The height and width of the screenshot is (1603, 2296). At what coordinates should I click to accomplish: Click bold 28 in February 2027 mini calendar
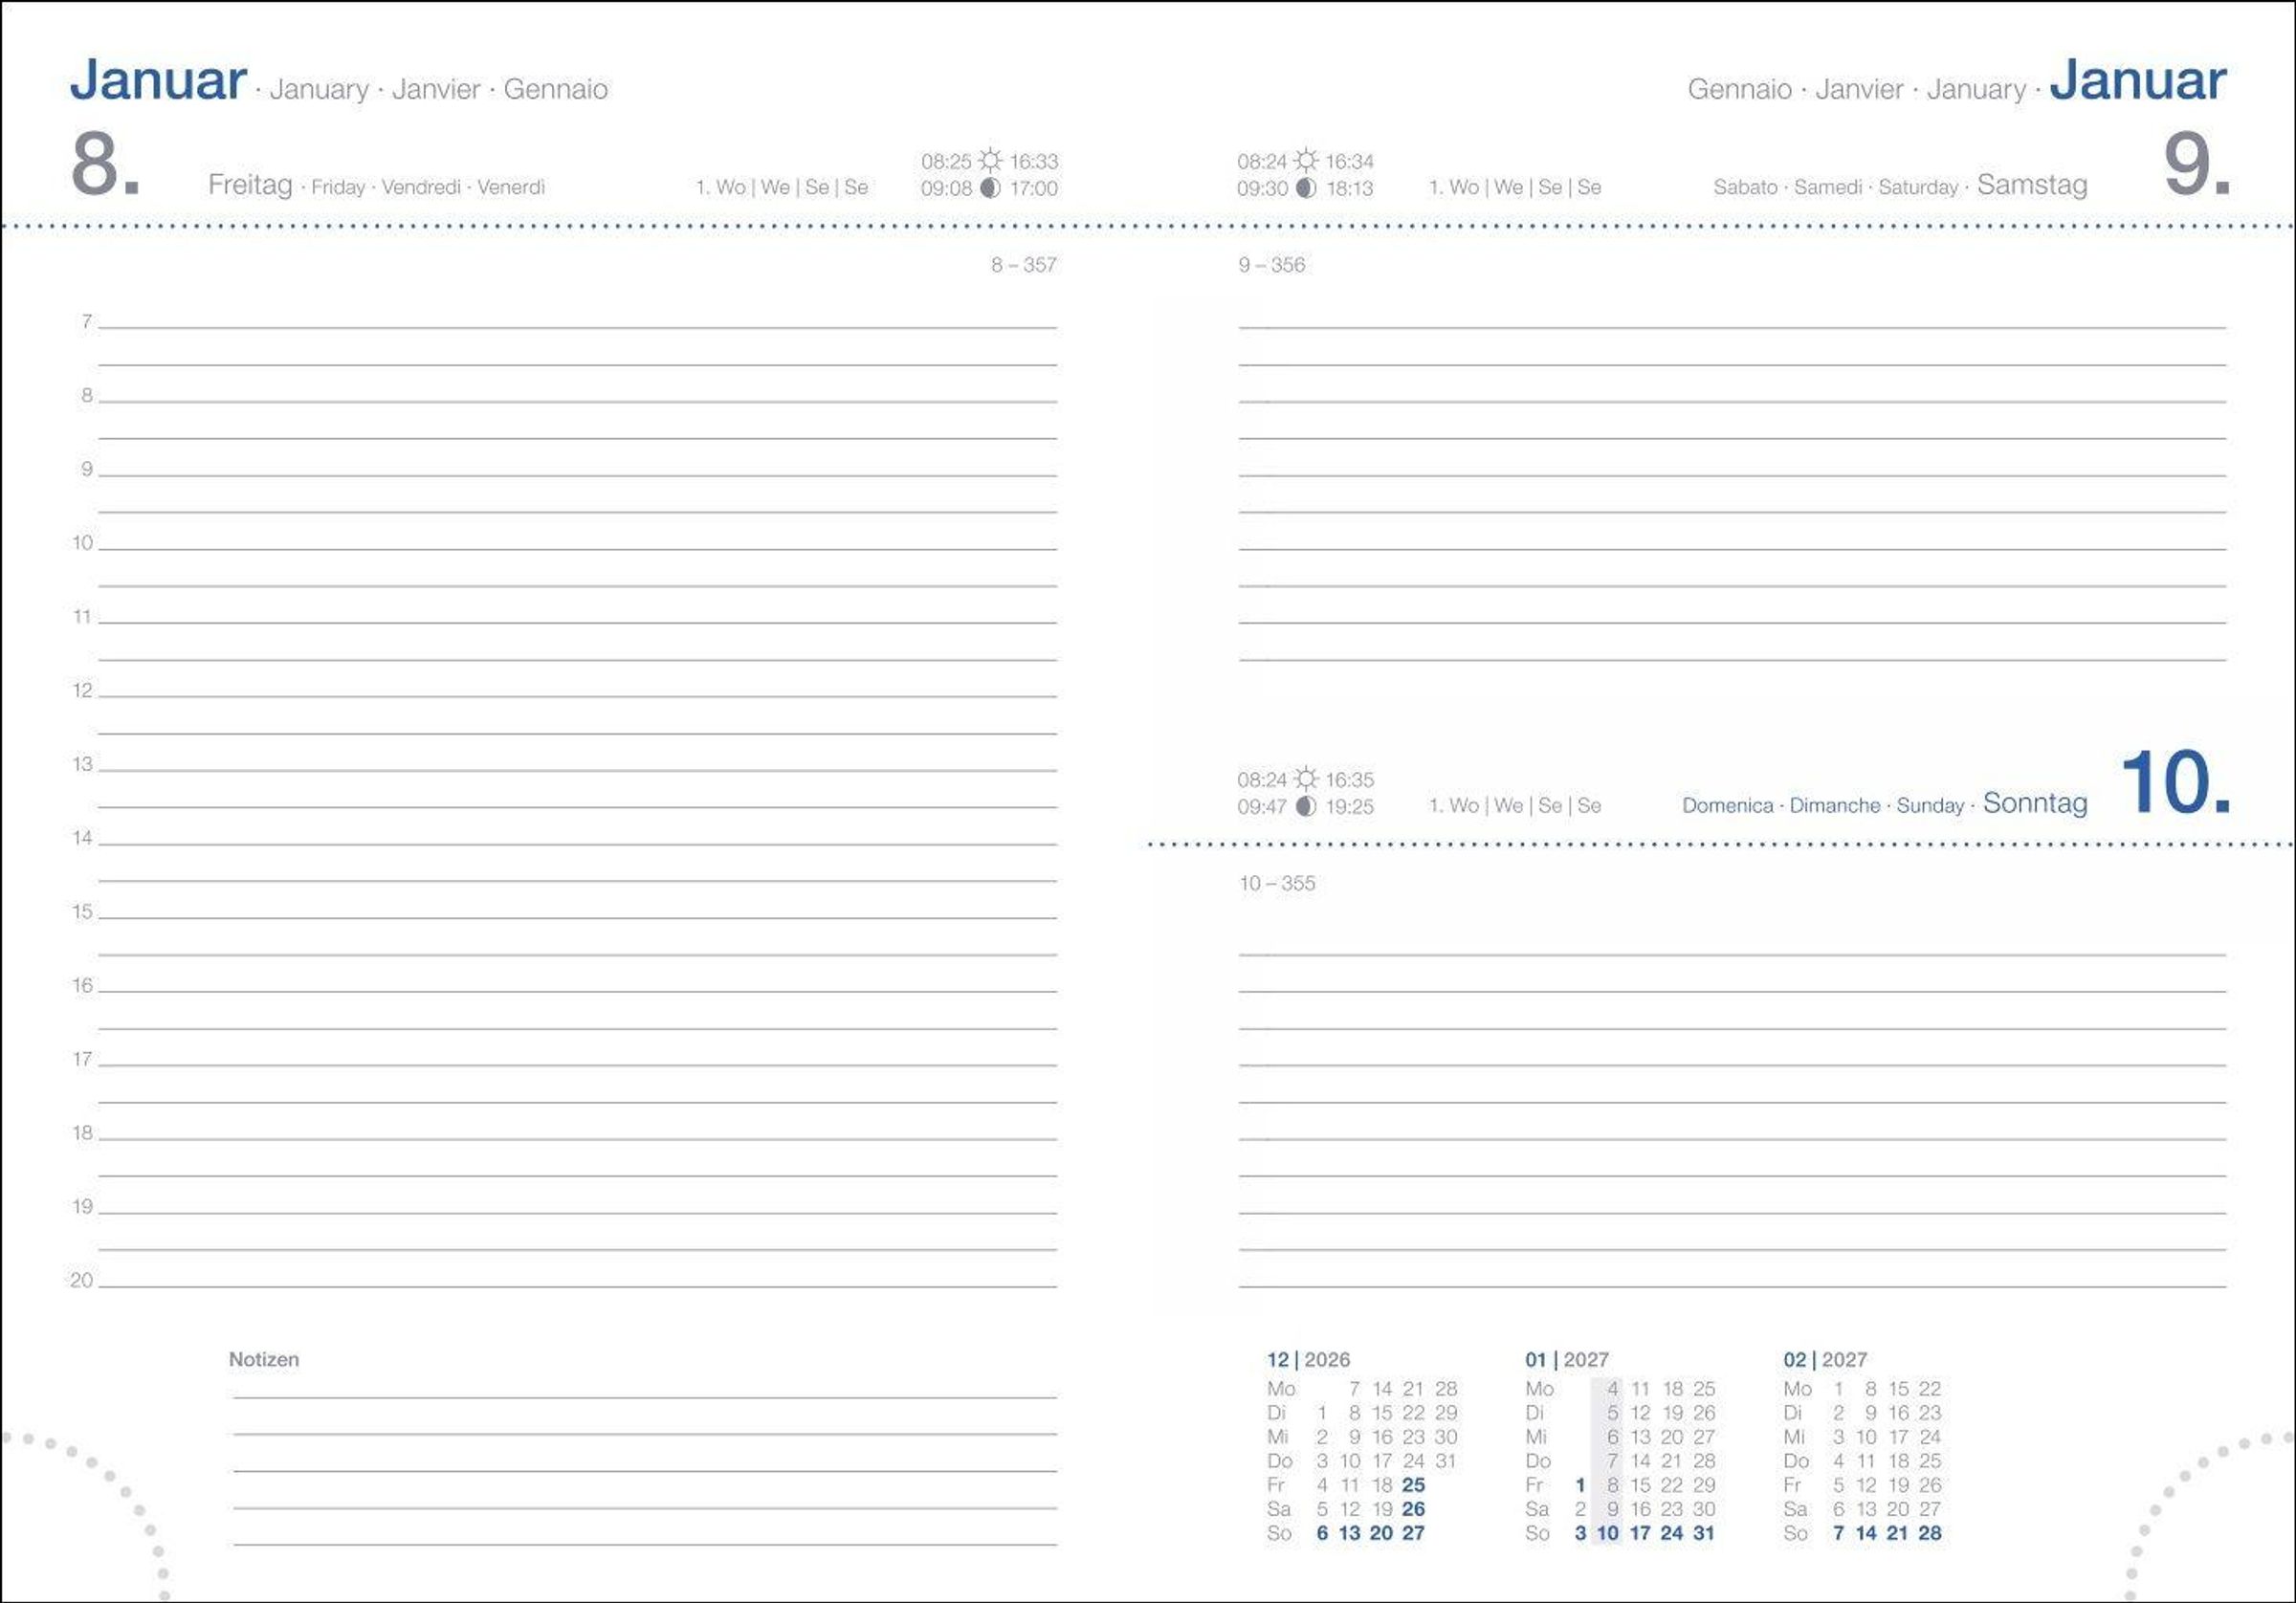pyautogui.click(x=1930, y=1533)
